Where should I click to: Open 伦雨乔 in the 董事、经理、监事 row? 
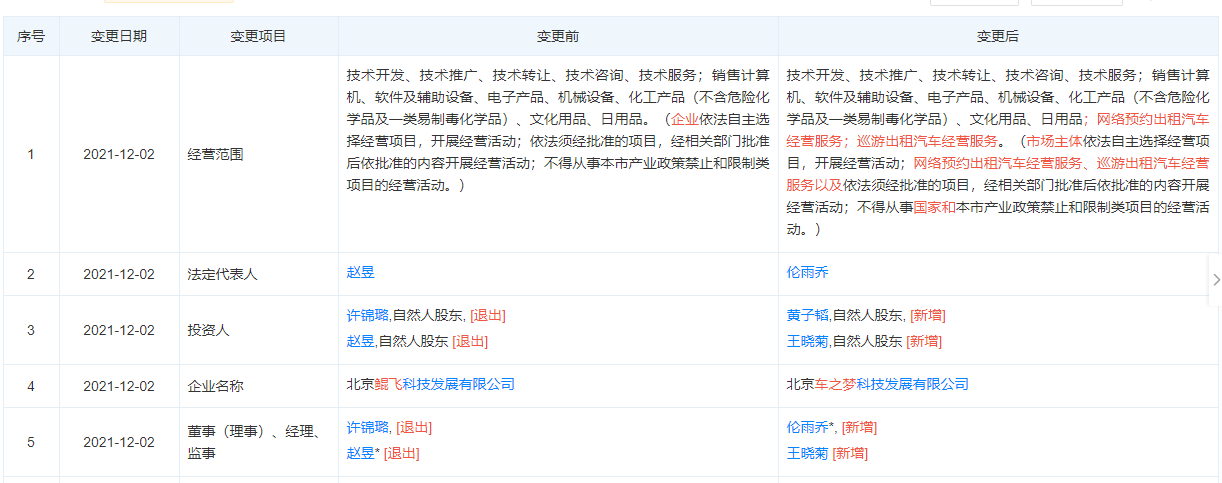808,427
